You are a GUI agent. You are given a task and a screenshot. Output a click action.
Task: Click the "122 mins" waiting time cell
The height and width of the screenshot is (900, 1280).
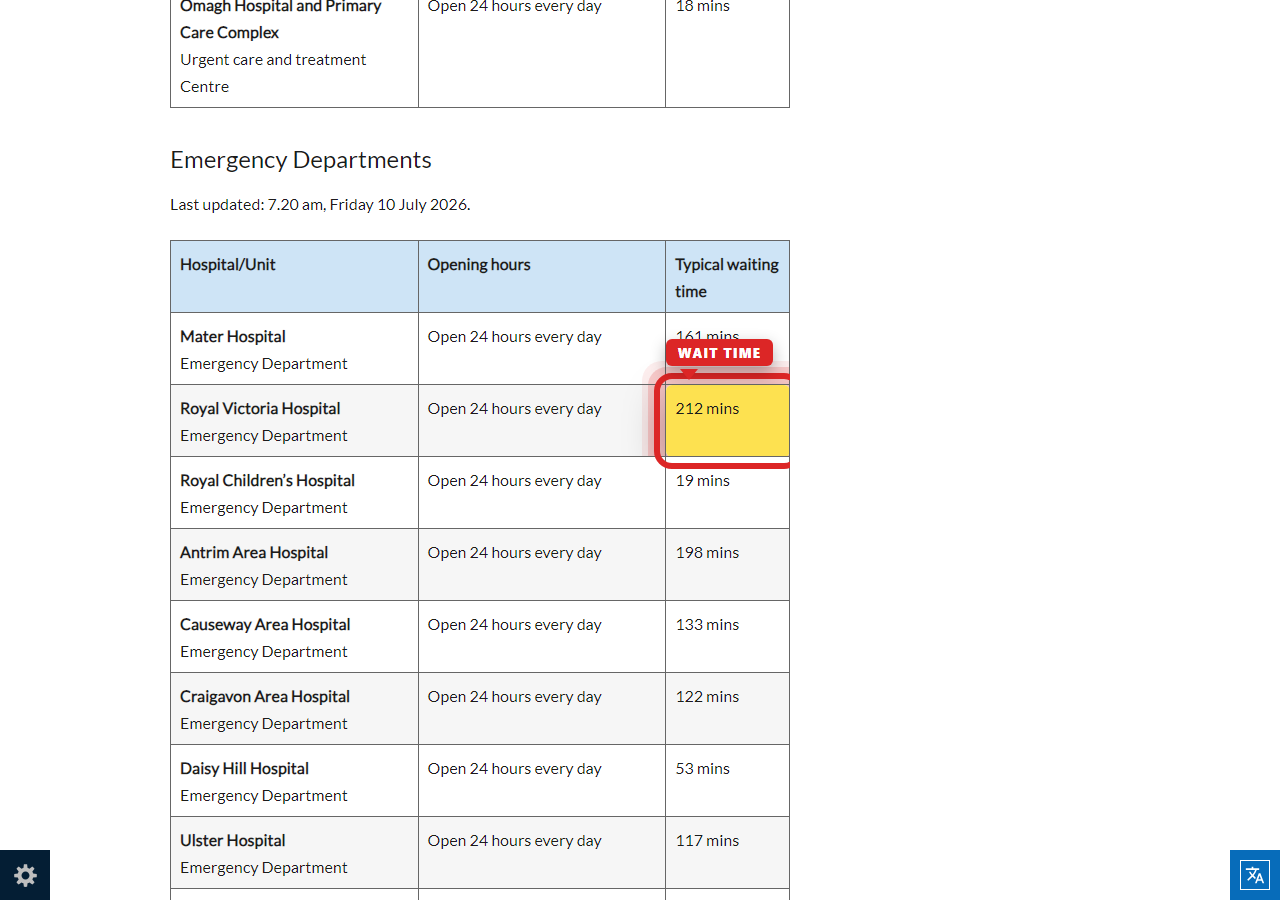727,709
